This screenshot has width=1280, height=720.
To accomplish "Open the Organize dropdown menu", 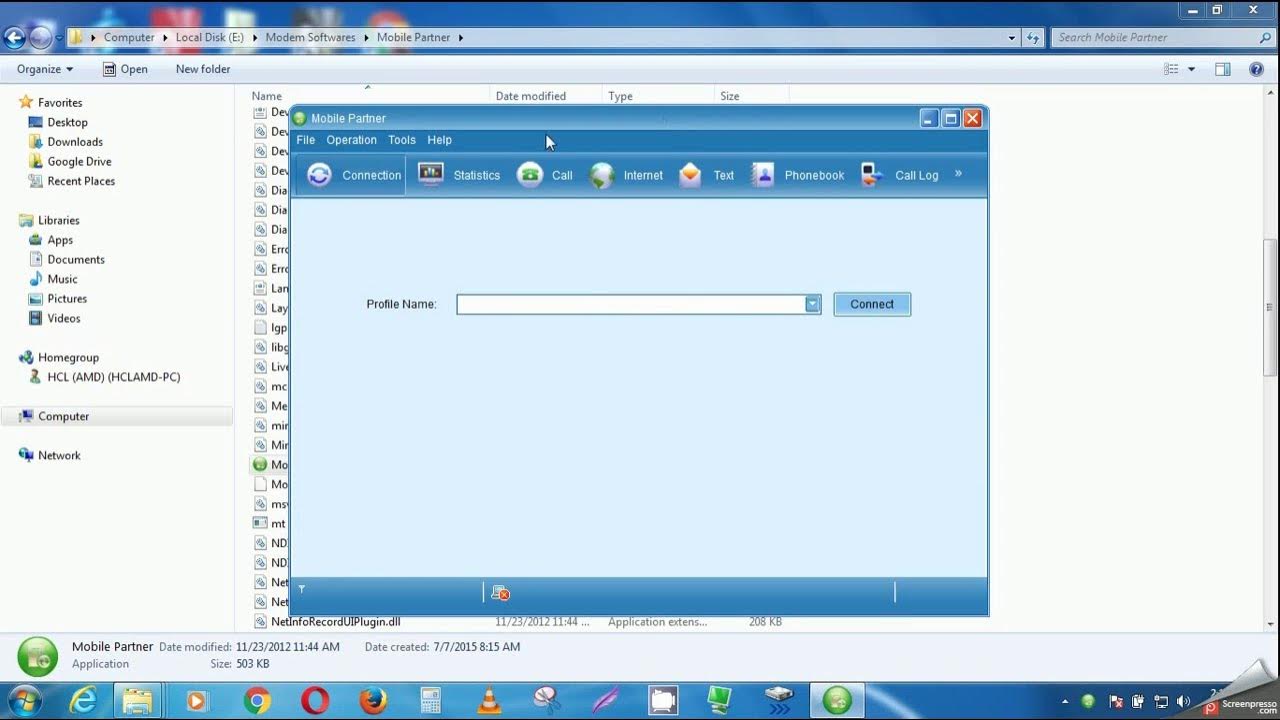I will coord(45,69).
